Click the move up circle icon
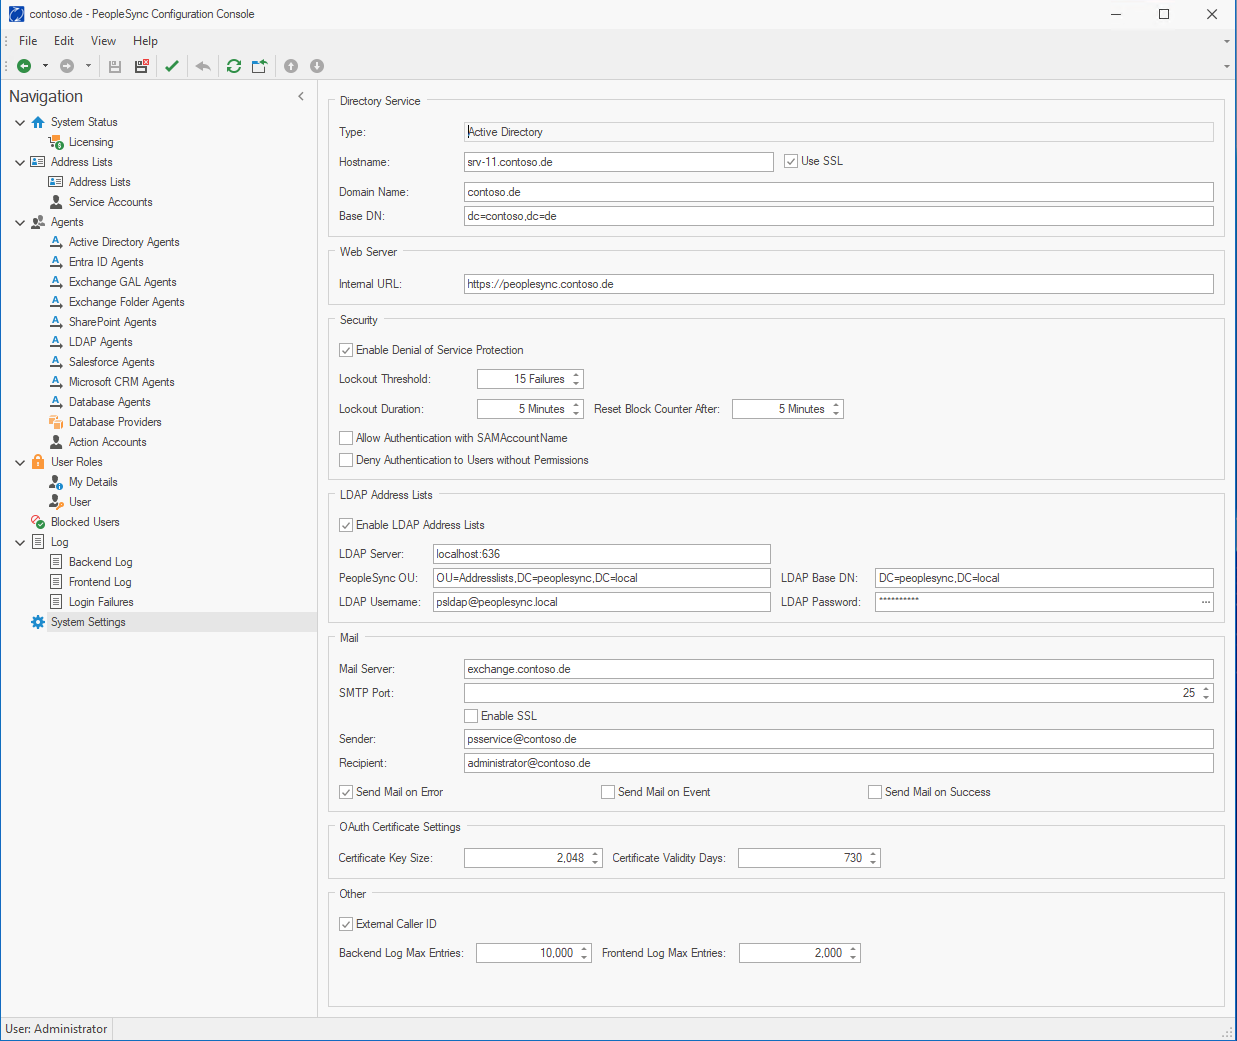Screen dimensions: 1237x1041 pos(291,66)
